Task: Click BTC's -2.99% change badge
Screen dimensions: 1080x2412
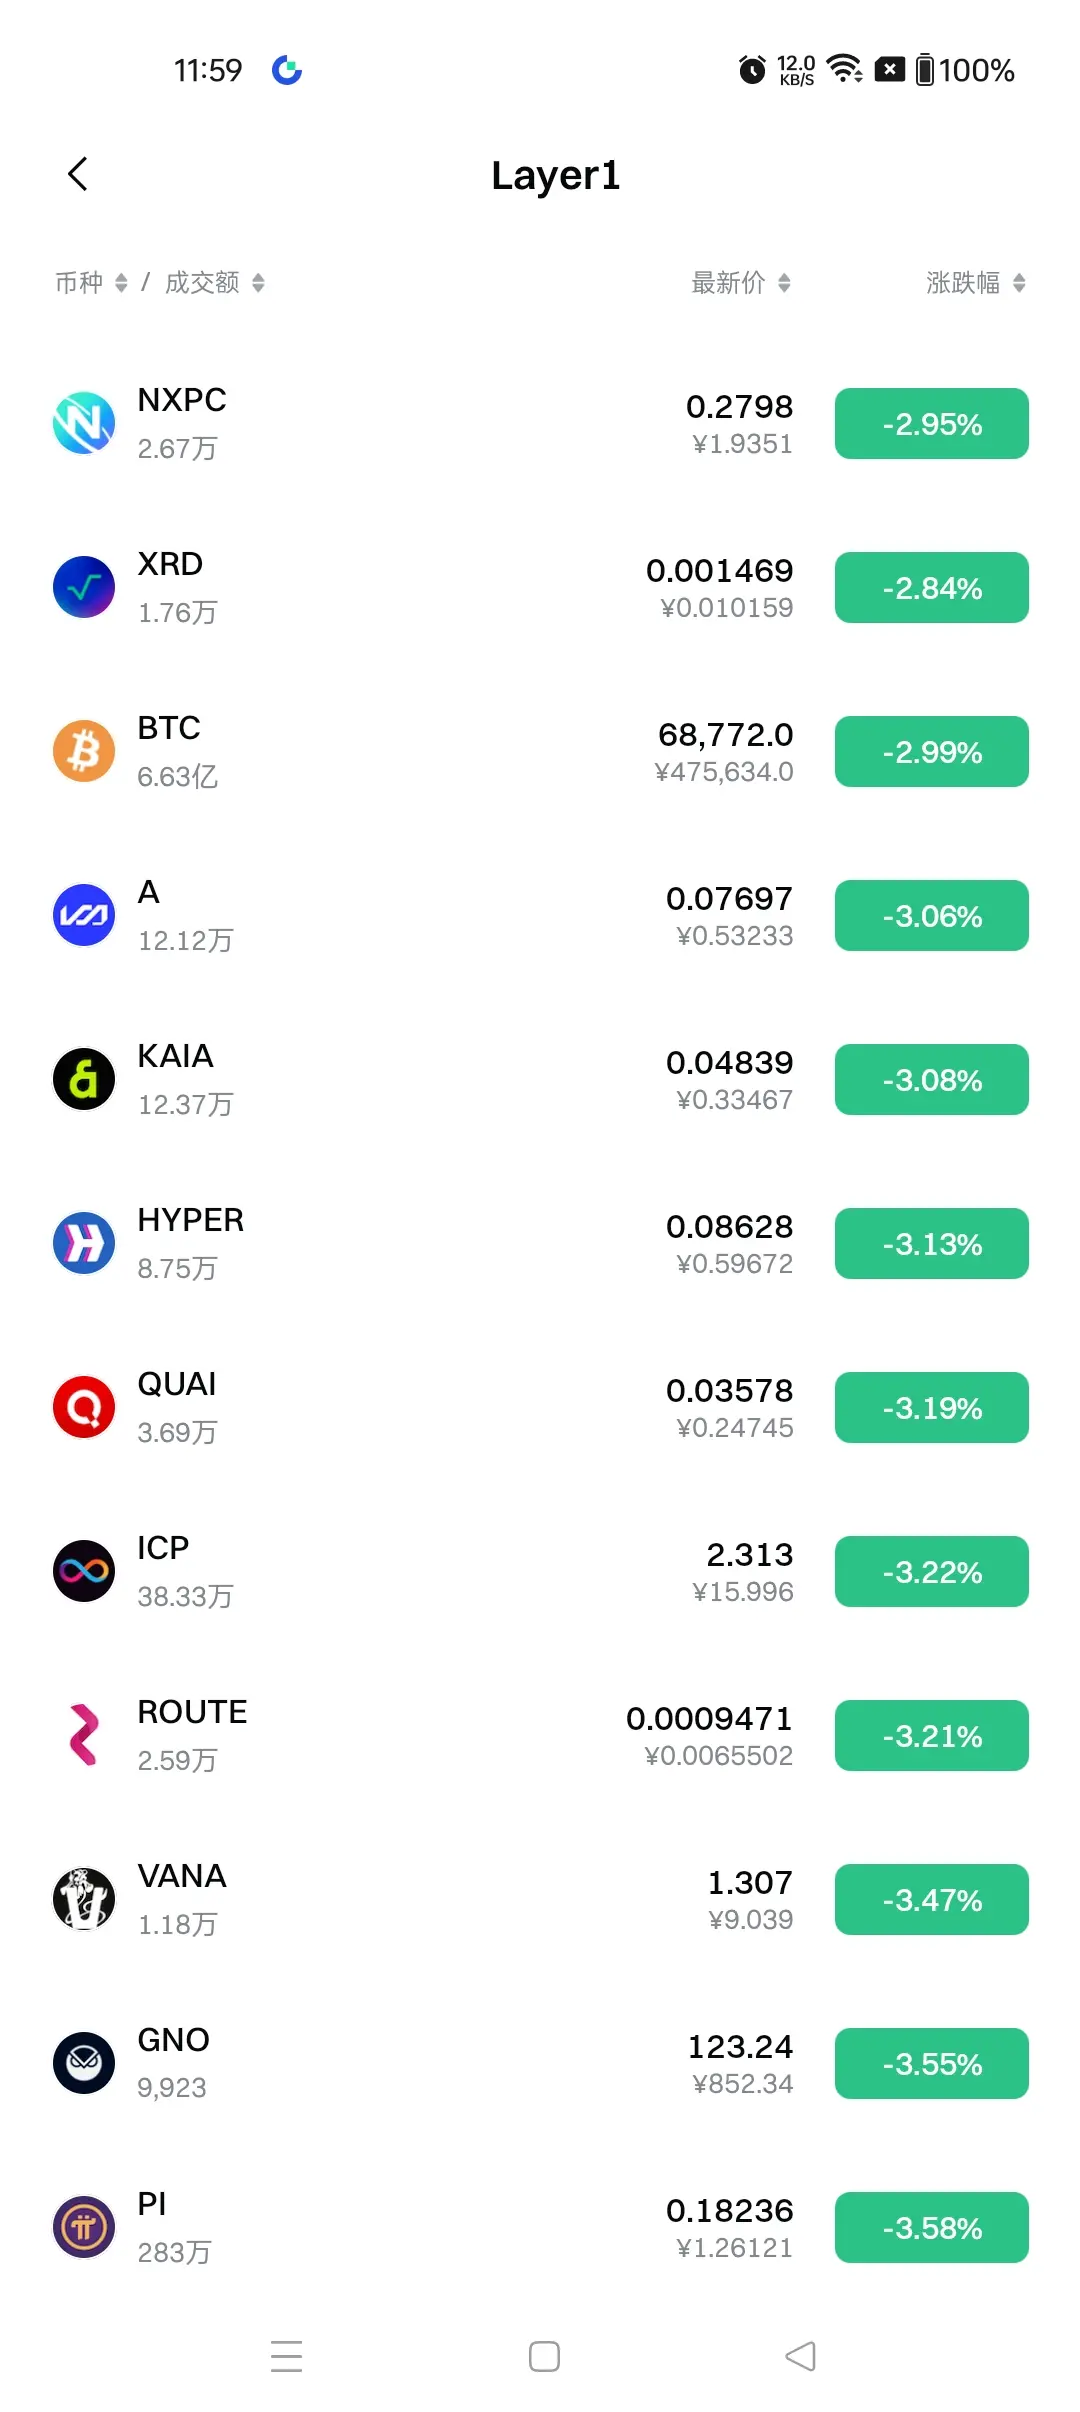Action: [932, 751]
